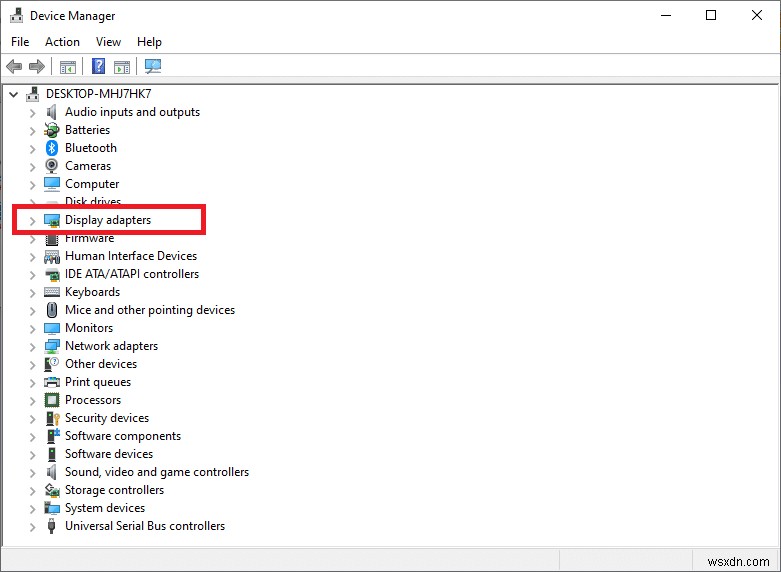Show/hide console tree toolbar icon

(68, 66)
